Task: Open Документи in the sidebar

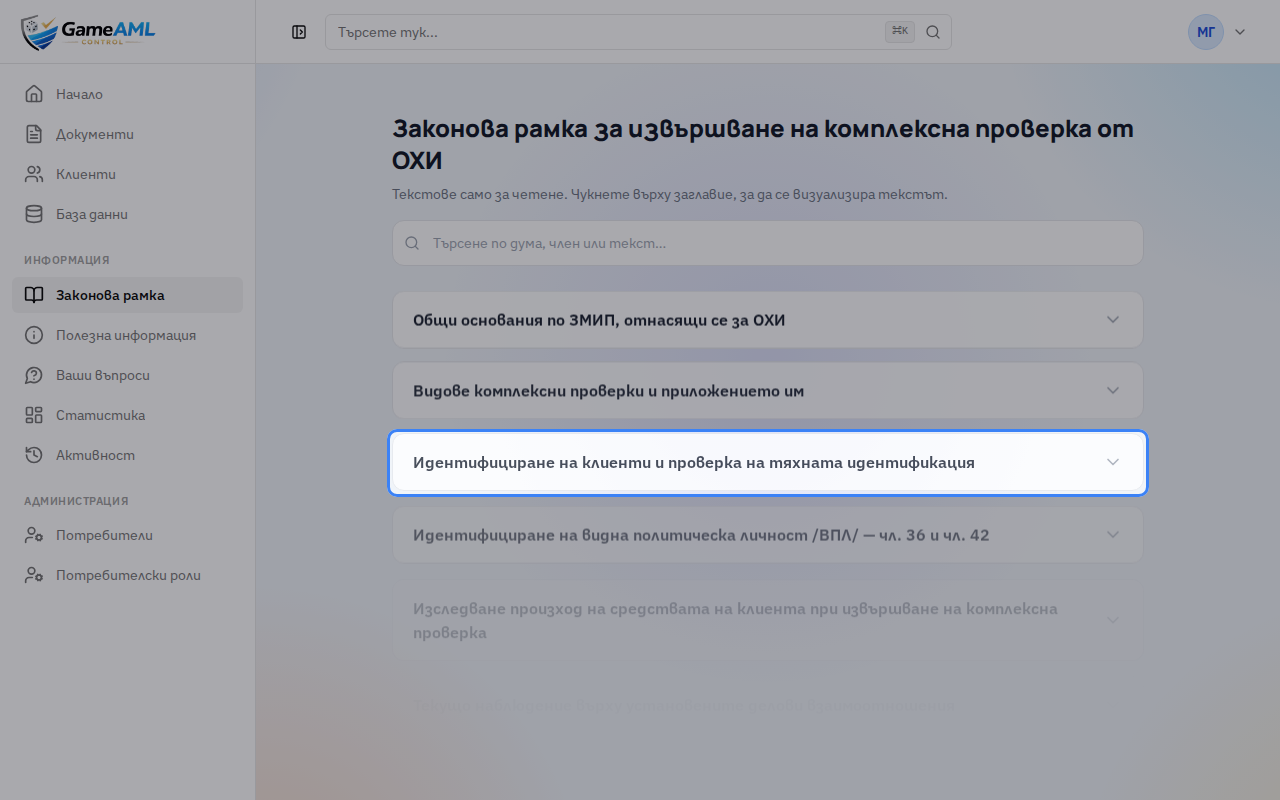Action: (127, 134)
